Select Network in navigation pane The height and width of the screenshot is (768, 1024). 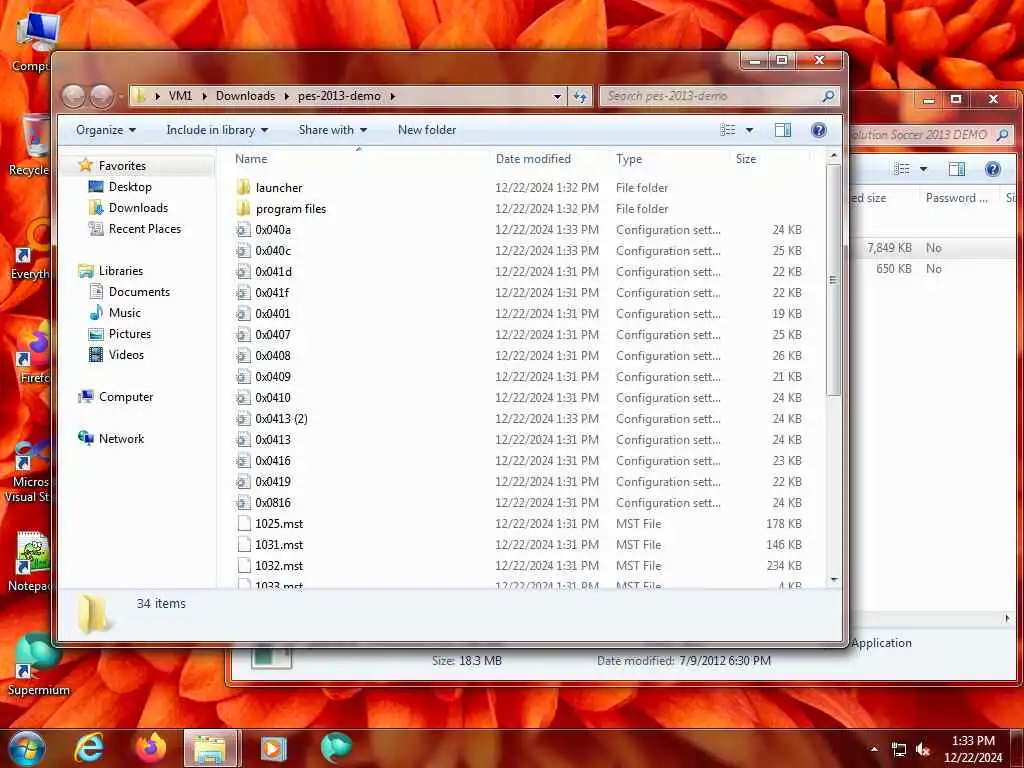pyautogui.click(x=121, y=438)
